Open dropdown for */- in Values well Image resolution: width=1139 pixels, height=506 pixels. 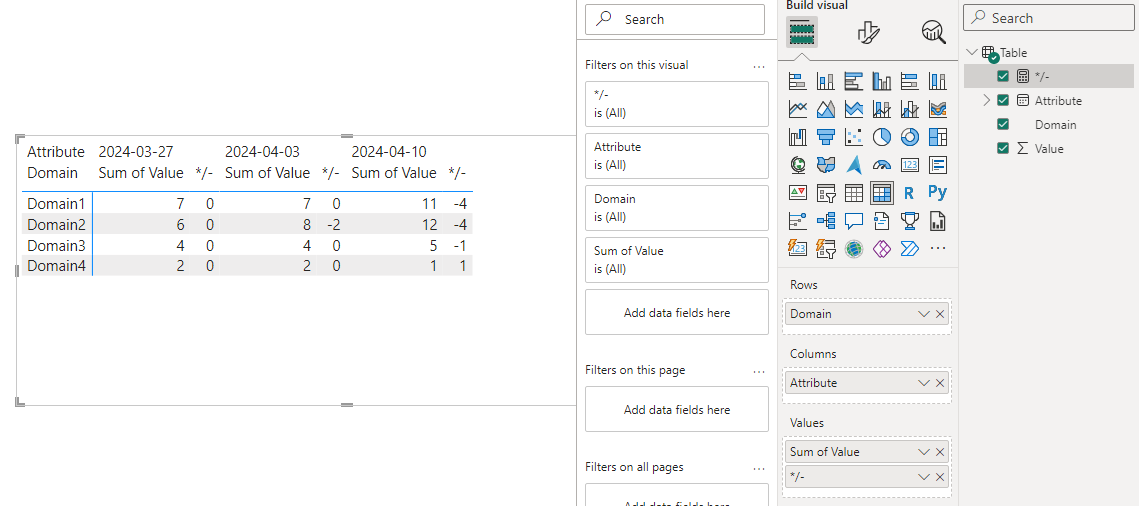[924, 476]
